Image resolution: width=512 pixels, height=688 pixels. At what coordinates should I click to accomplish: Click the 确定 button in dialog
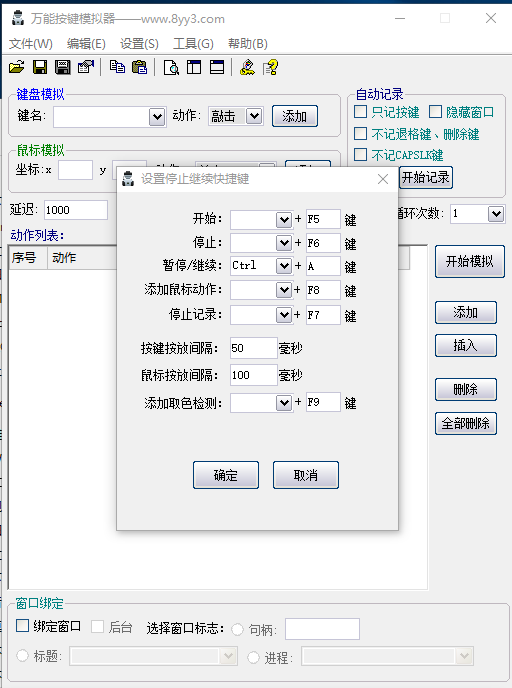pos(226,475)
